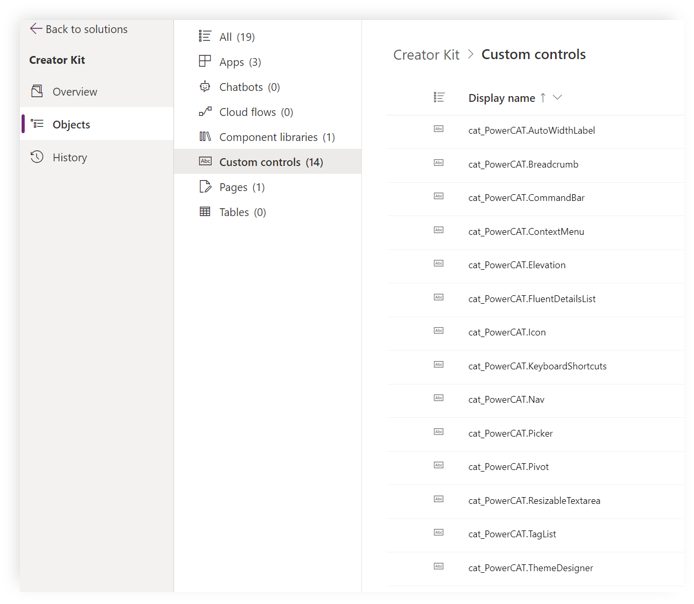This screenshot has width=694, height=604.
Task: Open cat_PowerCAT.Picker row
Action: pos(536,434)
